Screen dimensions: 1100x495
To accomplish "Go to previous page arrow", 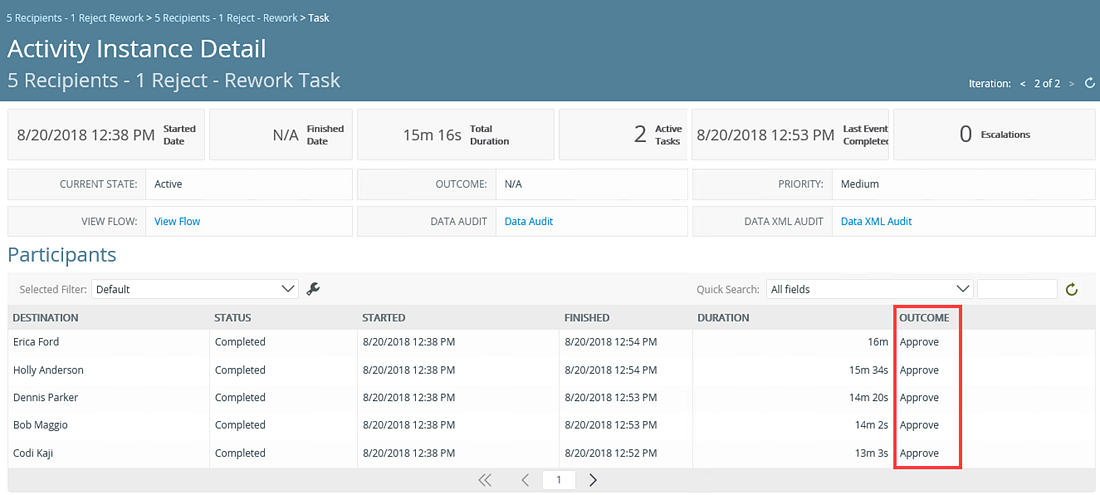I will coord(525,480).
